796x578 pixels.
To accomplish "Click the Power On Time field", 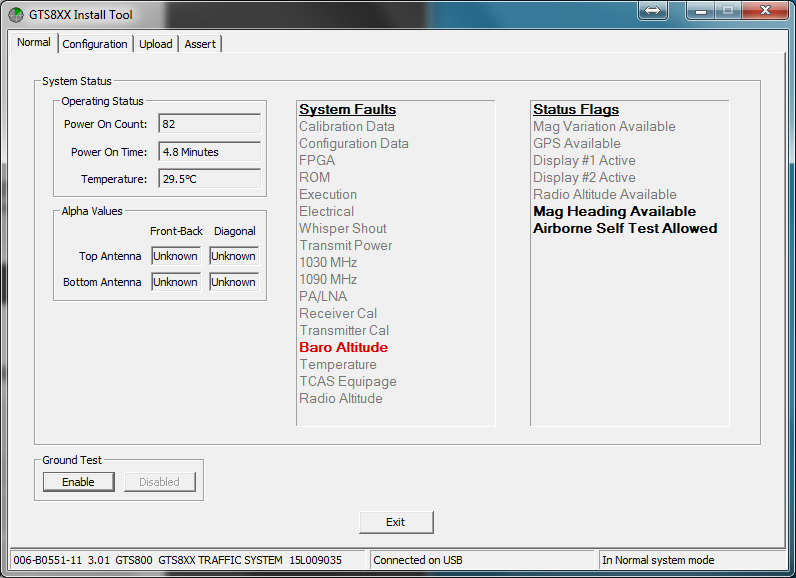I will coord(210,152).
